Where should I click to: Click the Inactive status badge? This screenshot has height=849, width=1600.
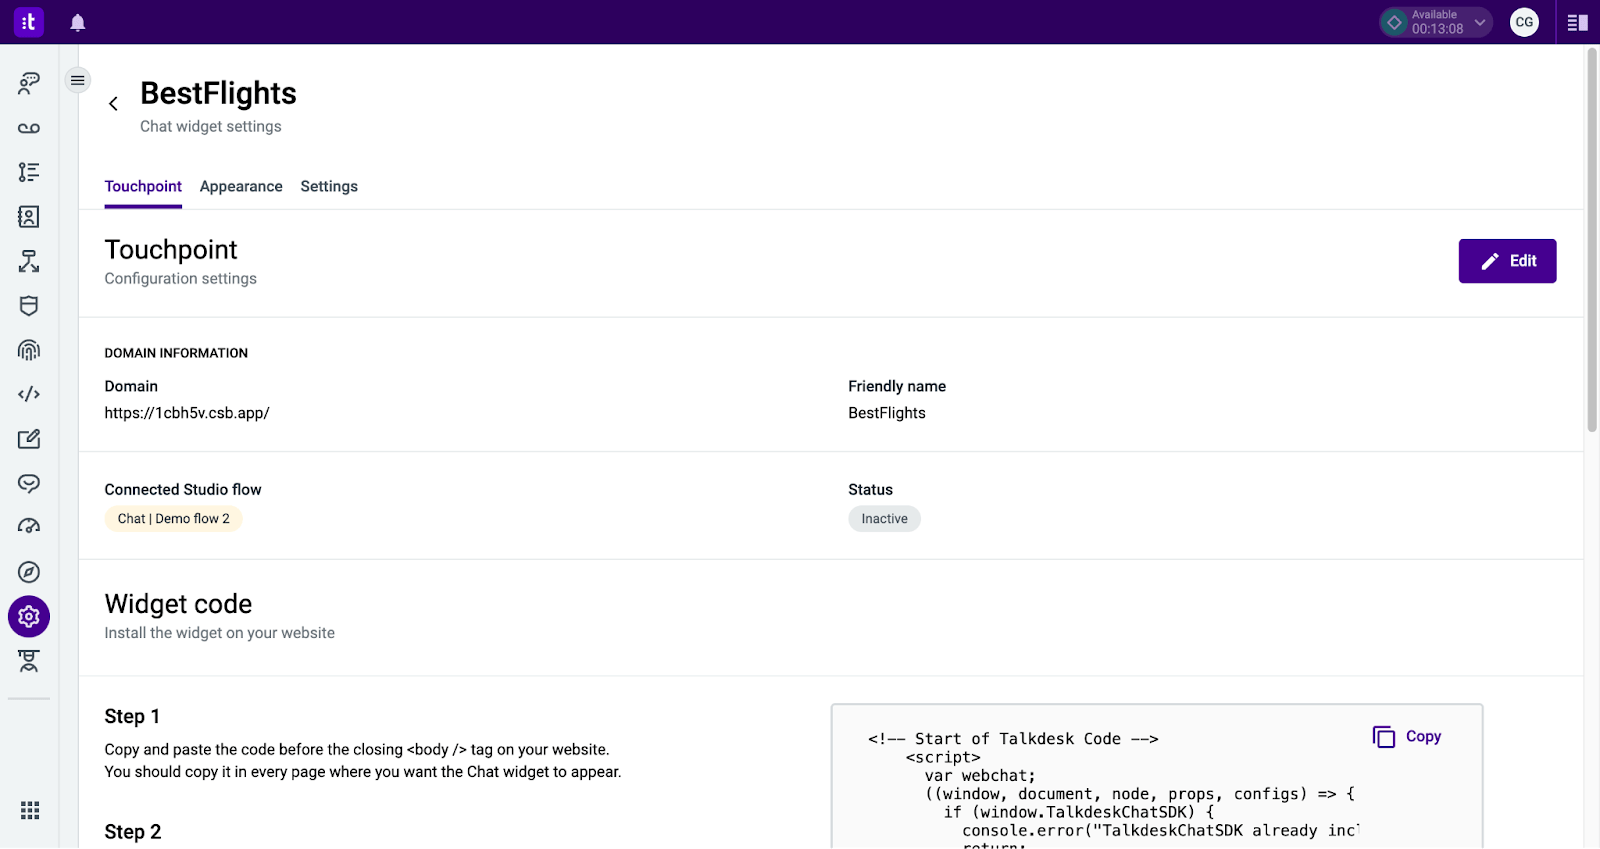[x=884, y=519]
